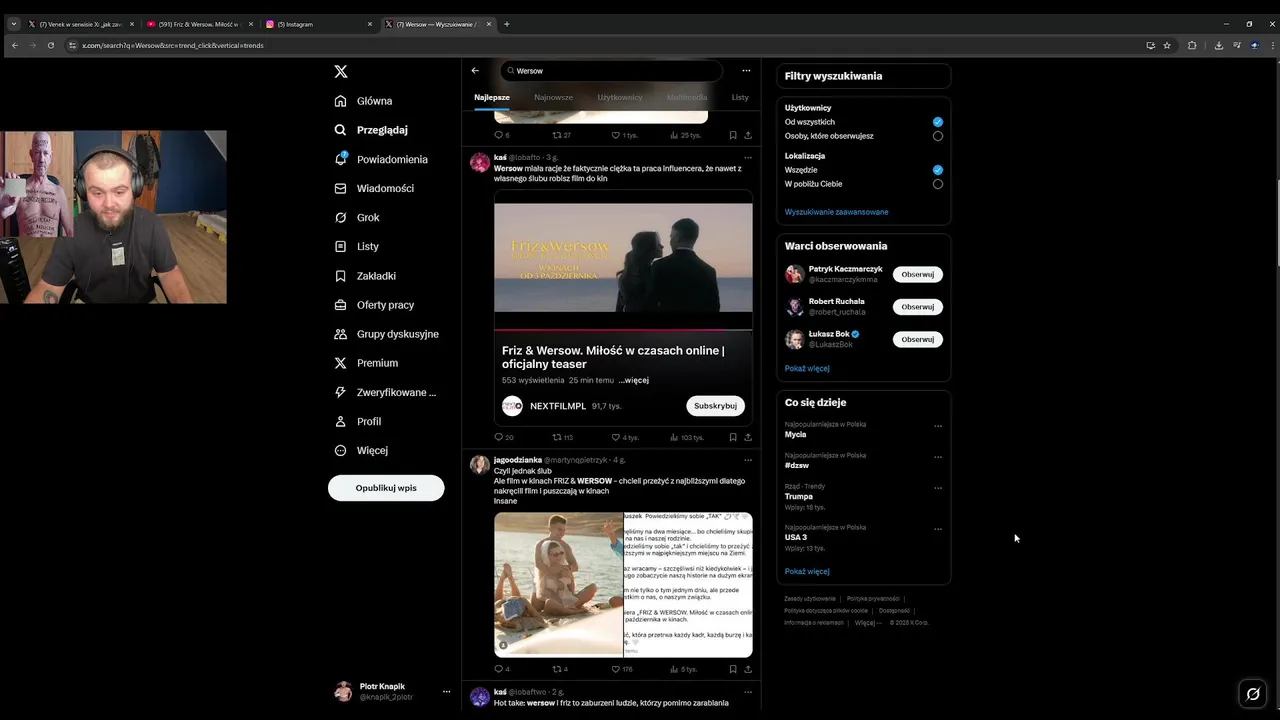Follow Łukasz Bok

[x=917, y=339]
